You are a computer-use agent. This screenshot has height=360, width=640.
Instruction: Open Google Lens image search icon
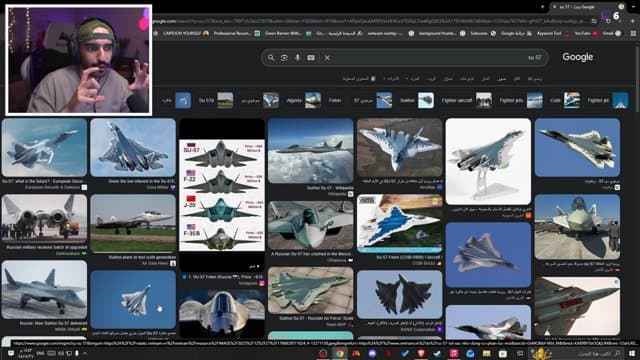point(284,58)
